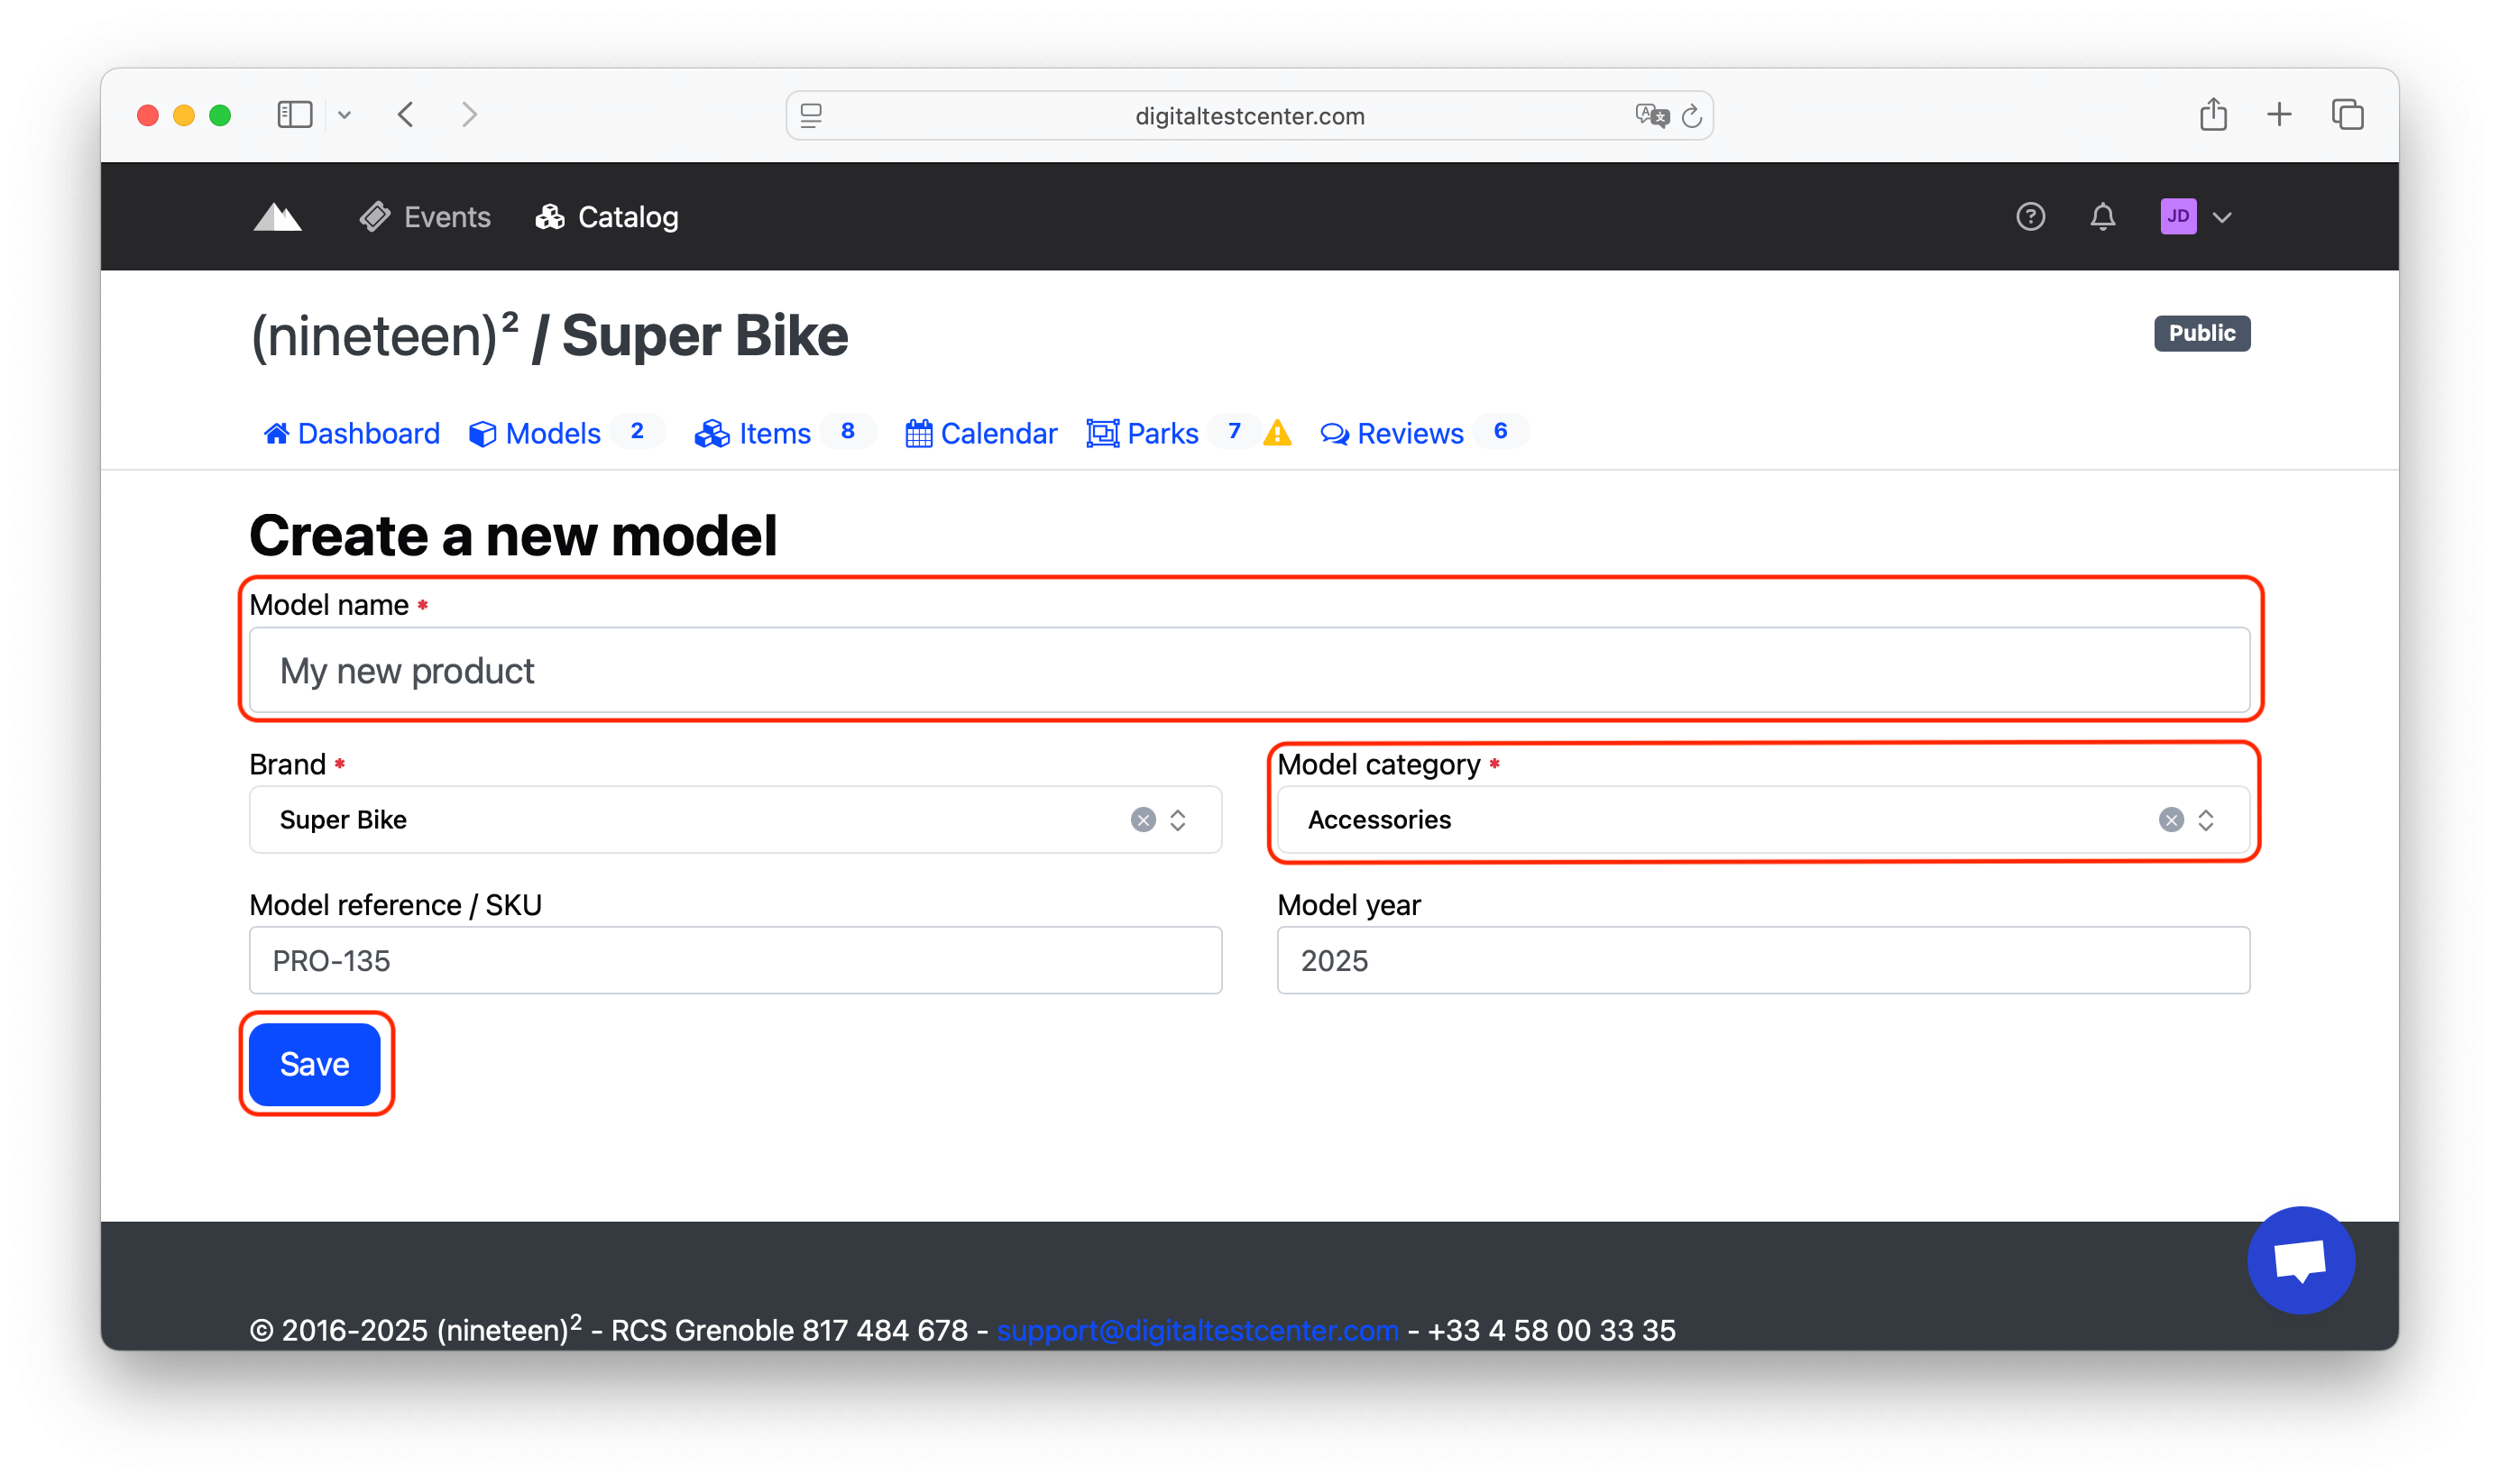Reload the page in Safari
The height and width of the screenshot is (1484, 2500).
(1691, 116)
